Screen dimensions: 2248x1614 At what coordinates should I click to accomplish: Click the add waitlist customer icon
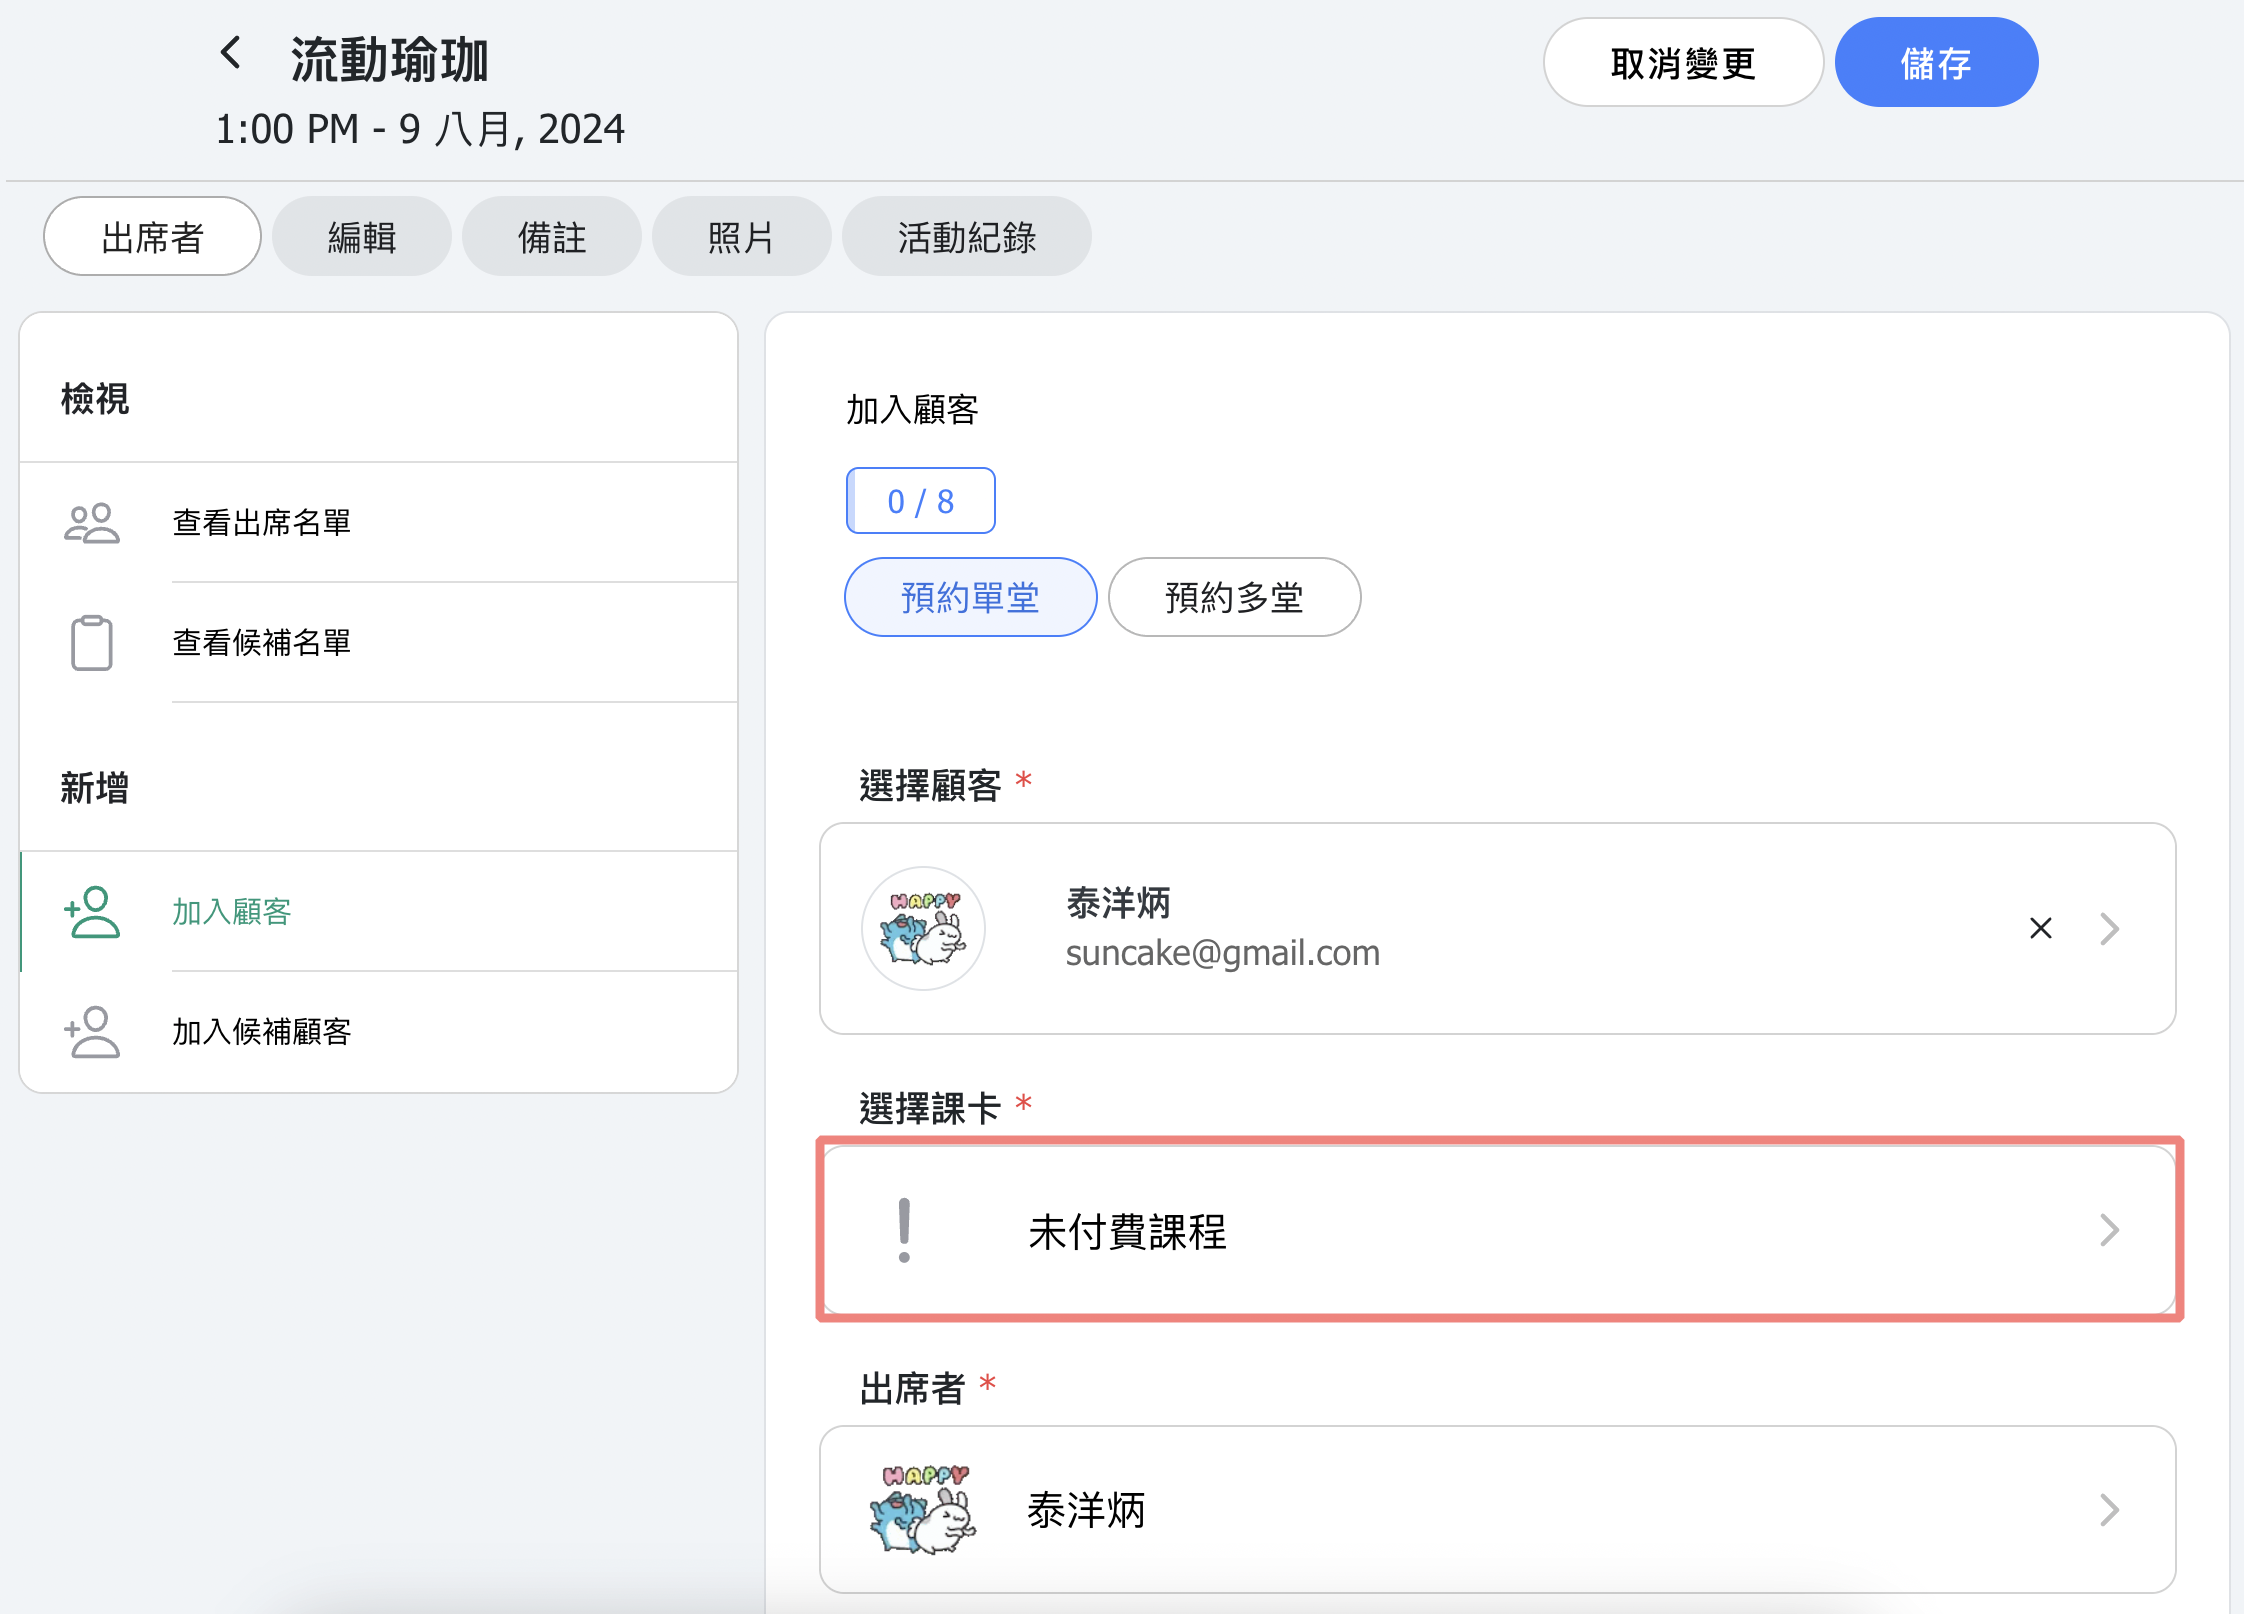click(x=91, y=1032)
